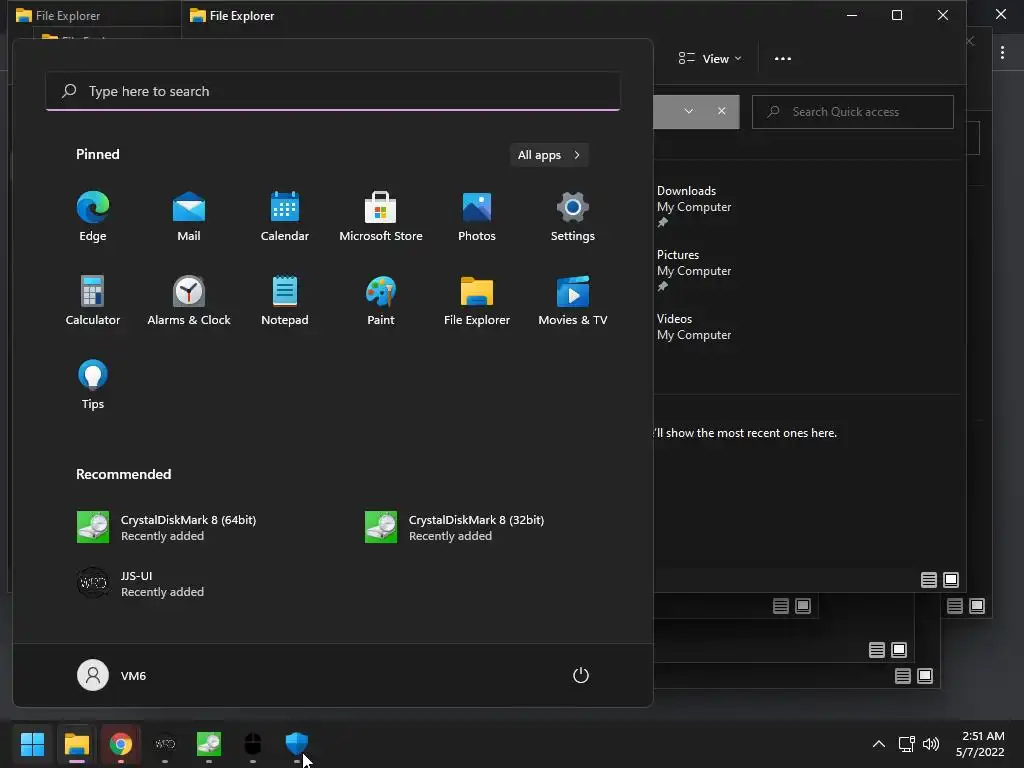Open the three-dot menu in background window
Viewport: 1024px width, 768px height.
tap(1002, 52)
